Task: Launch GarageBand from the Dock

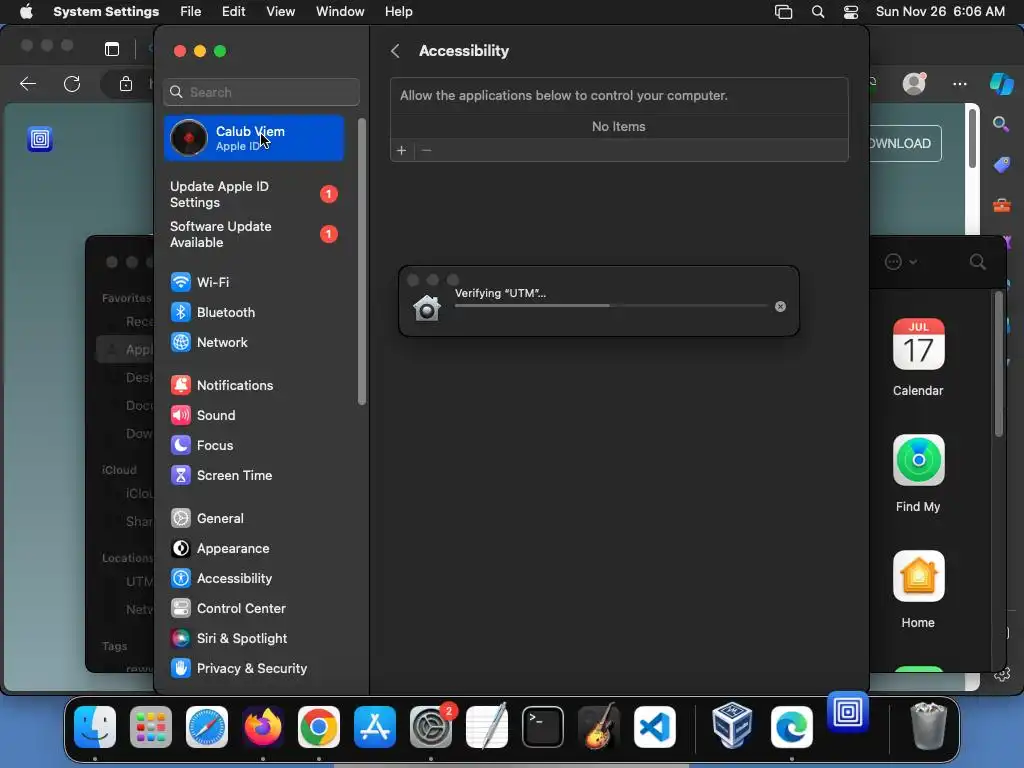Action: [x=599, y=727]
